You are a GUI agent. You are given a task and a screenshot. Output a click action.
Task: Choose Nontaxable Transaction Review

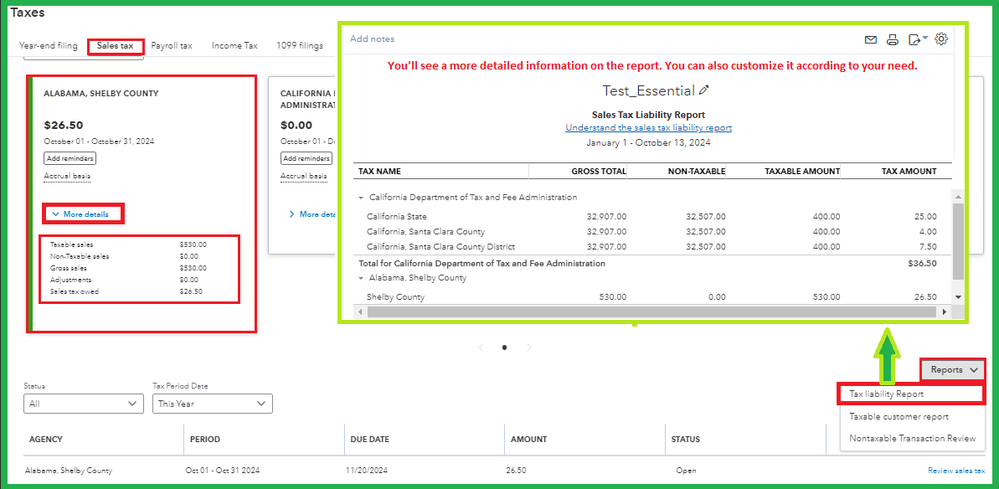coord(912,439)
